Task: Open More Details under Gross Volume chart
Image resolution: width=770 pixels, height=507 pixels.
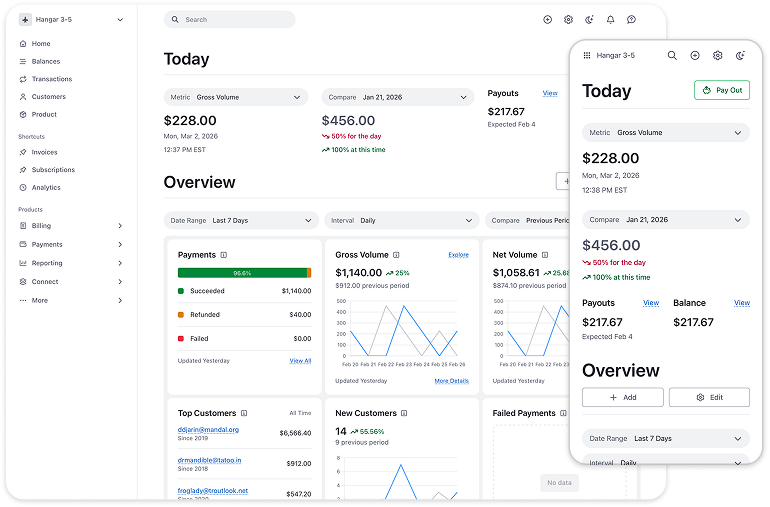Action: pyautogui.click(x=452, y=381)
